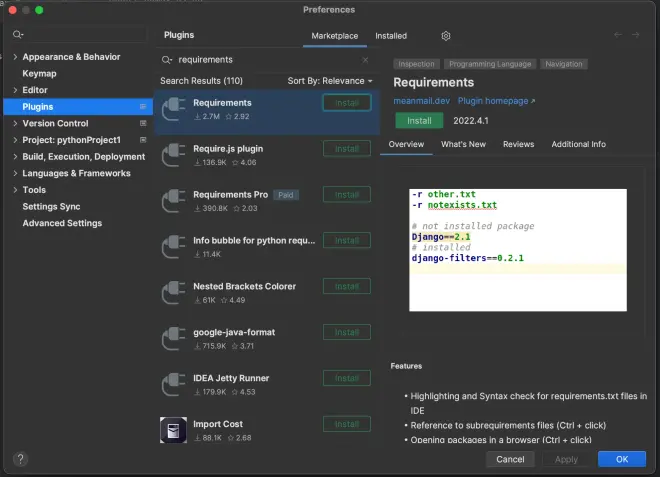Open the plugins settings gear icon
This screenshot has width=660, height=477.
point(446,36)
